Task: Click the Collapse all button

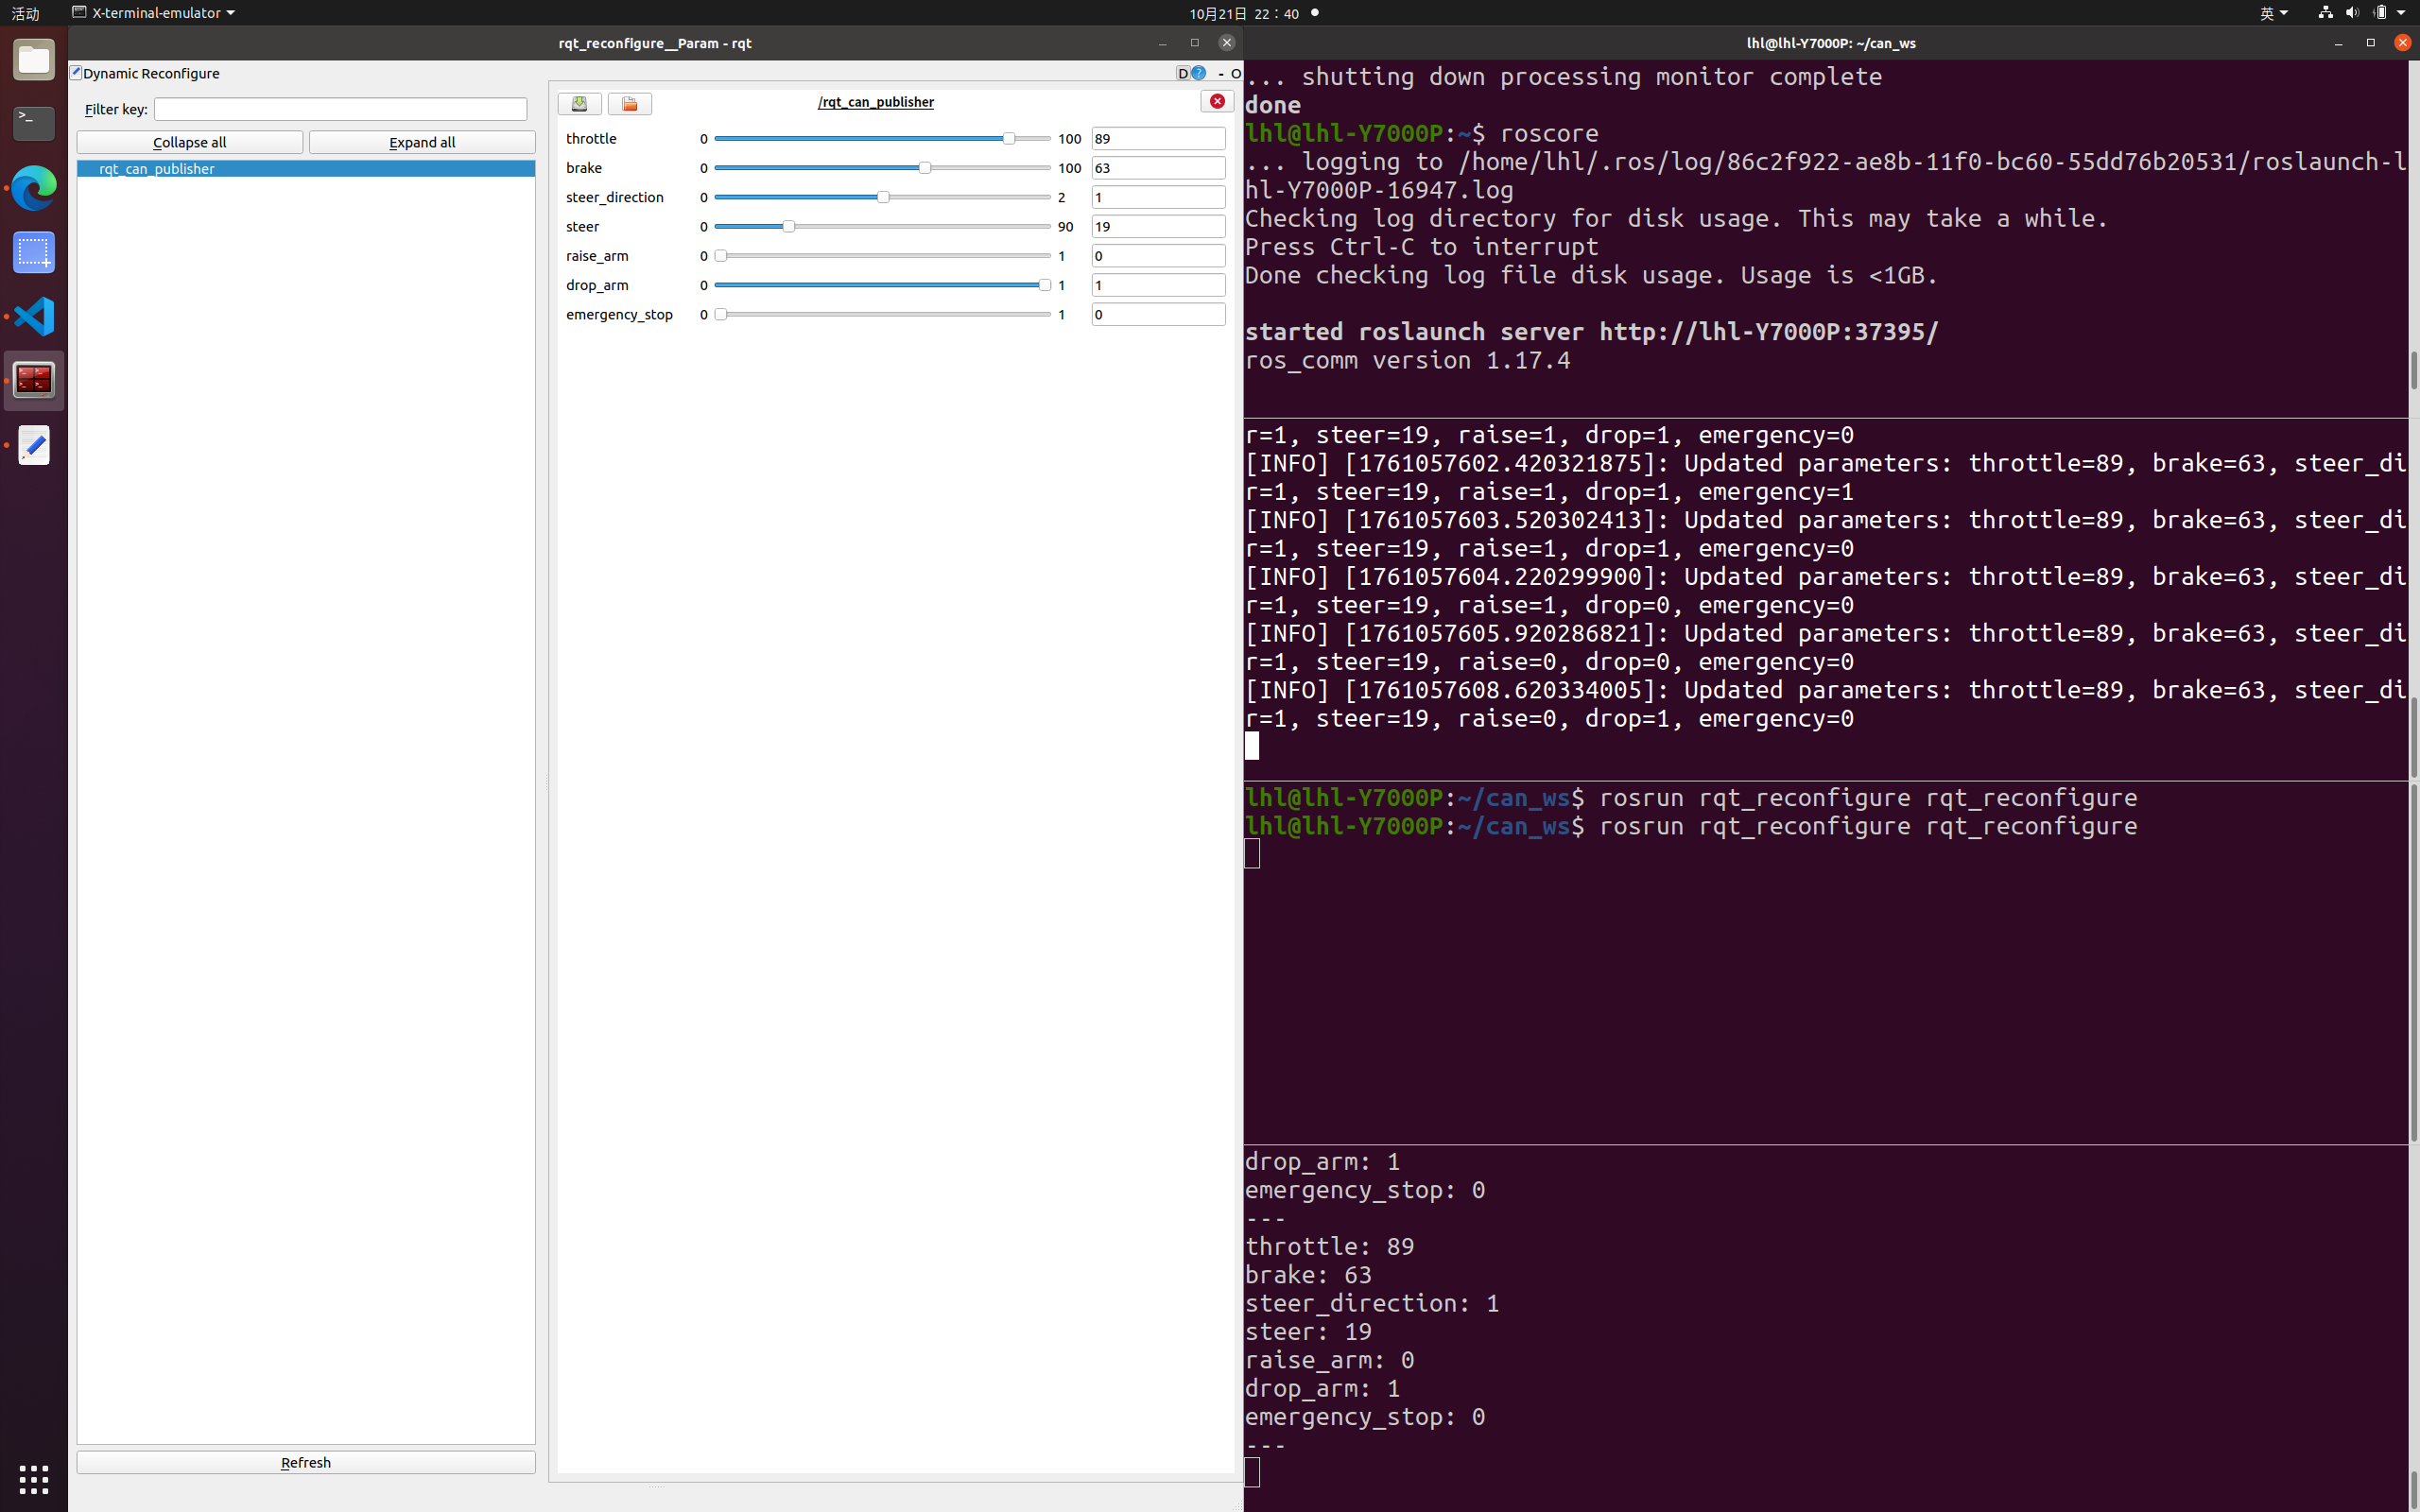Action: [x=190, y=142]
